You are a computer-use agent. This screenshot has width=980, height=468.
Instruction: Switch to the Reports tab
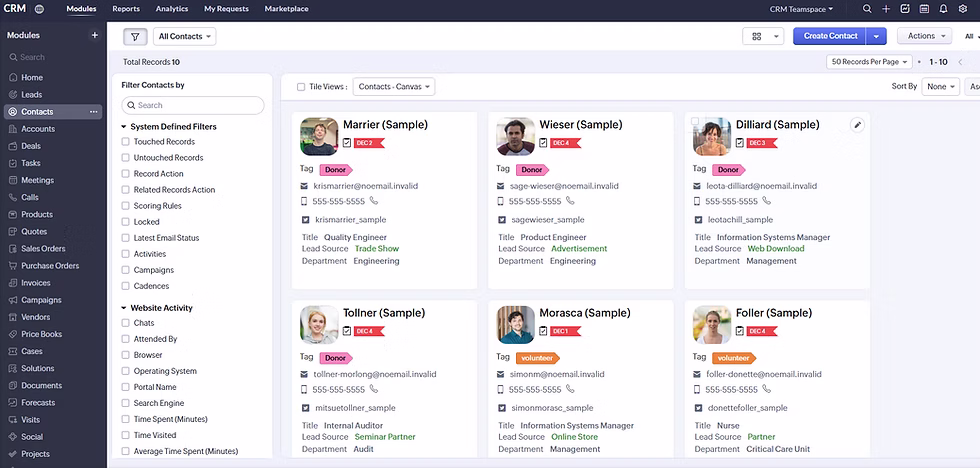(126, 9)
